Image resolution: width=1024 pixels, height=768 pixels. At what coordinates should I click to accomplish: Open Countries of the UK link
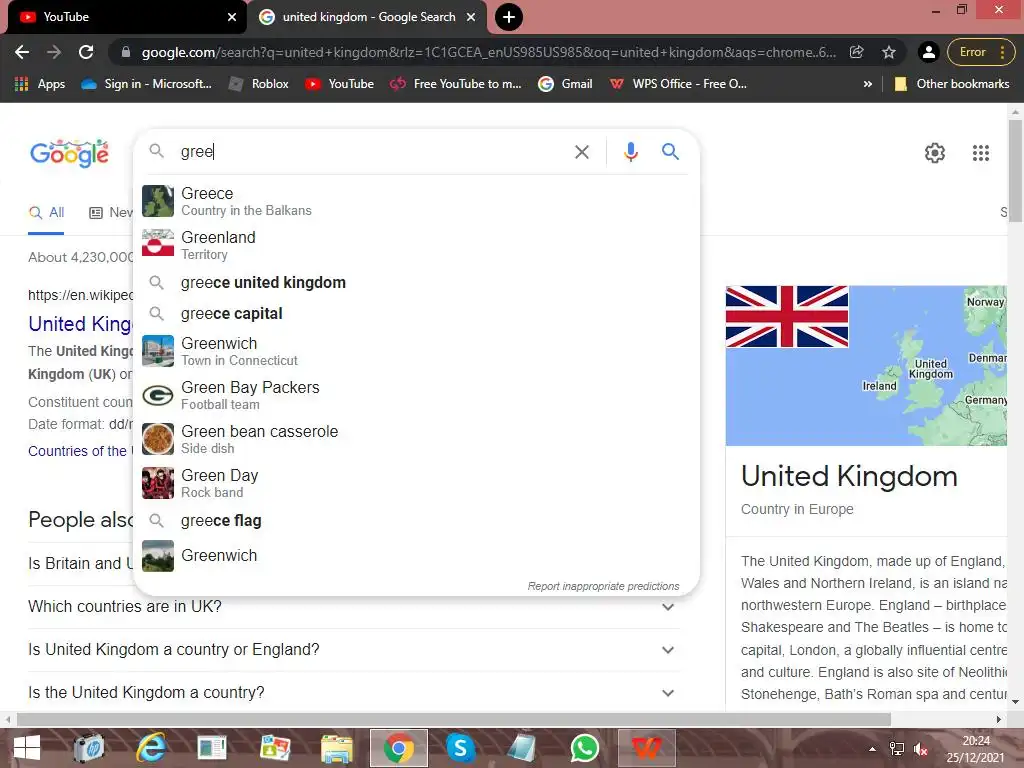(x=78, y=451)
